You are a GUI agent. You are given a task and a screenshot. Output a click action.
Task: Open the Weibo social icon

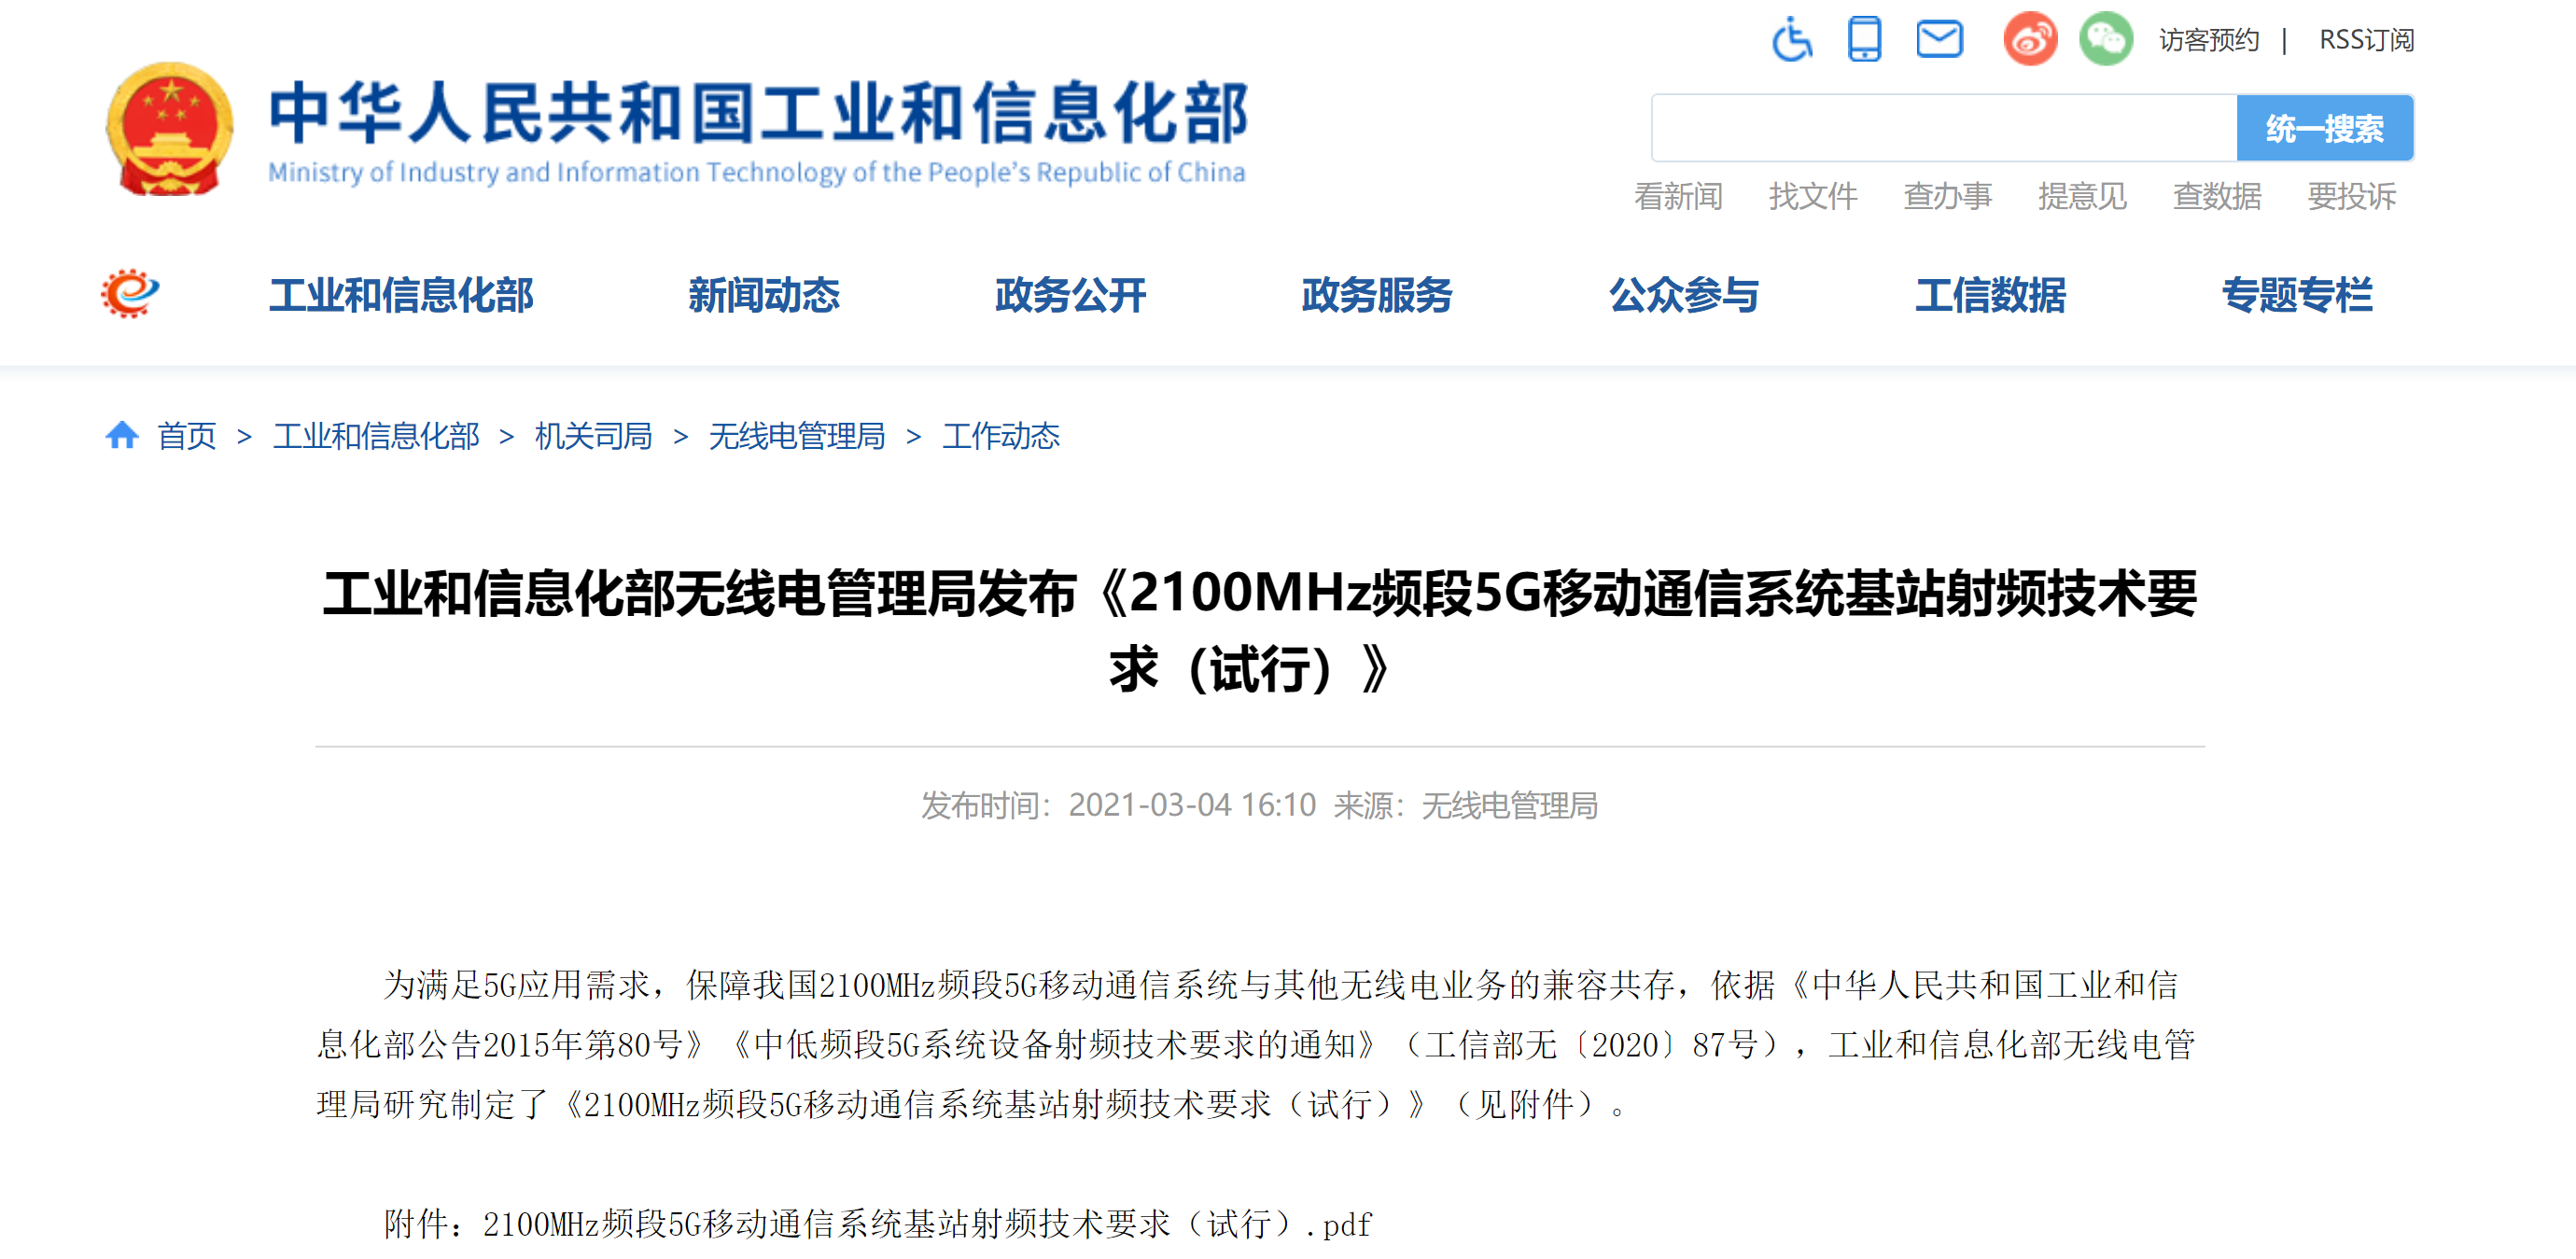coord(2030,39)
